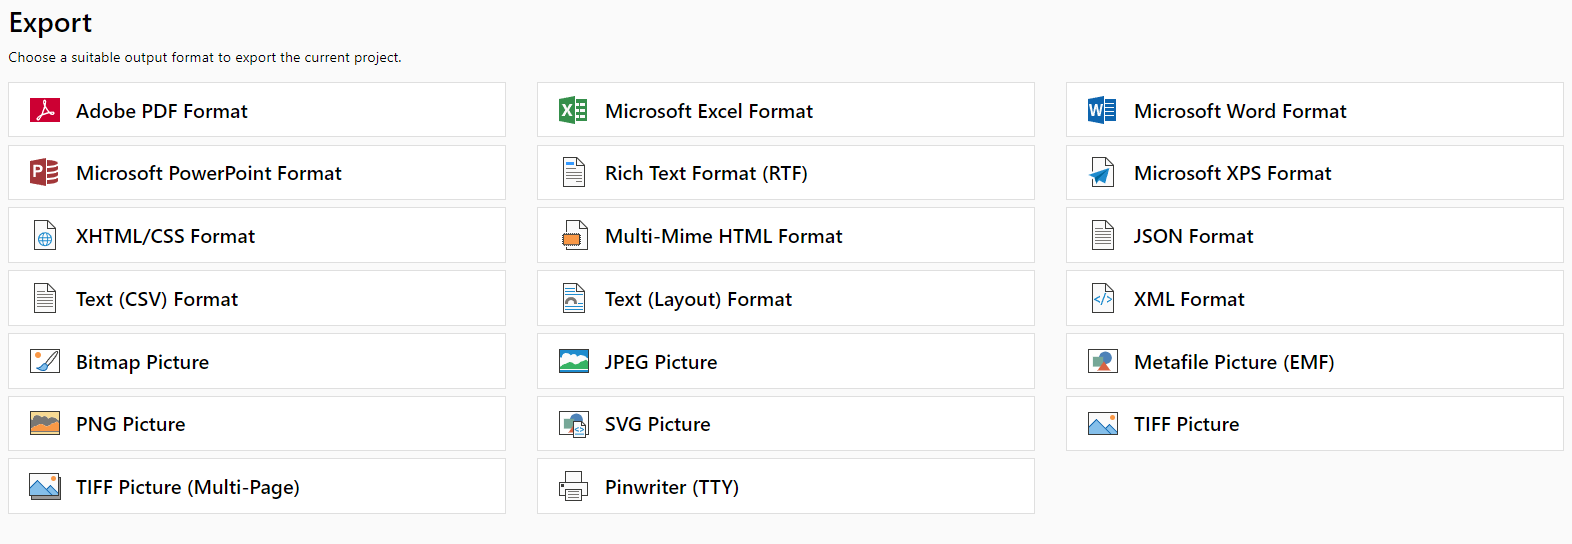Click the SVG Picture icon
1572x544 pixels.
pos(573,424)
